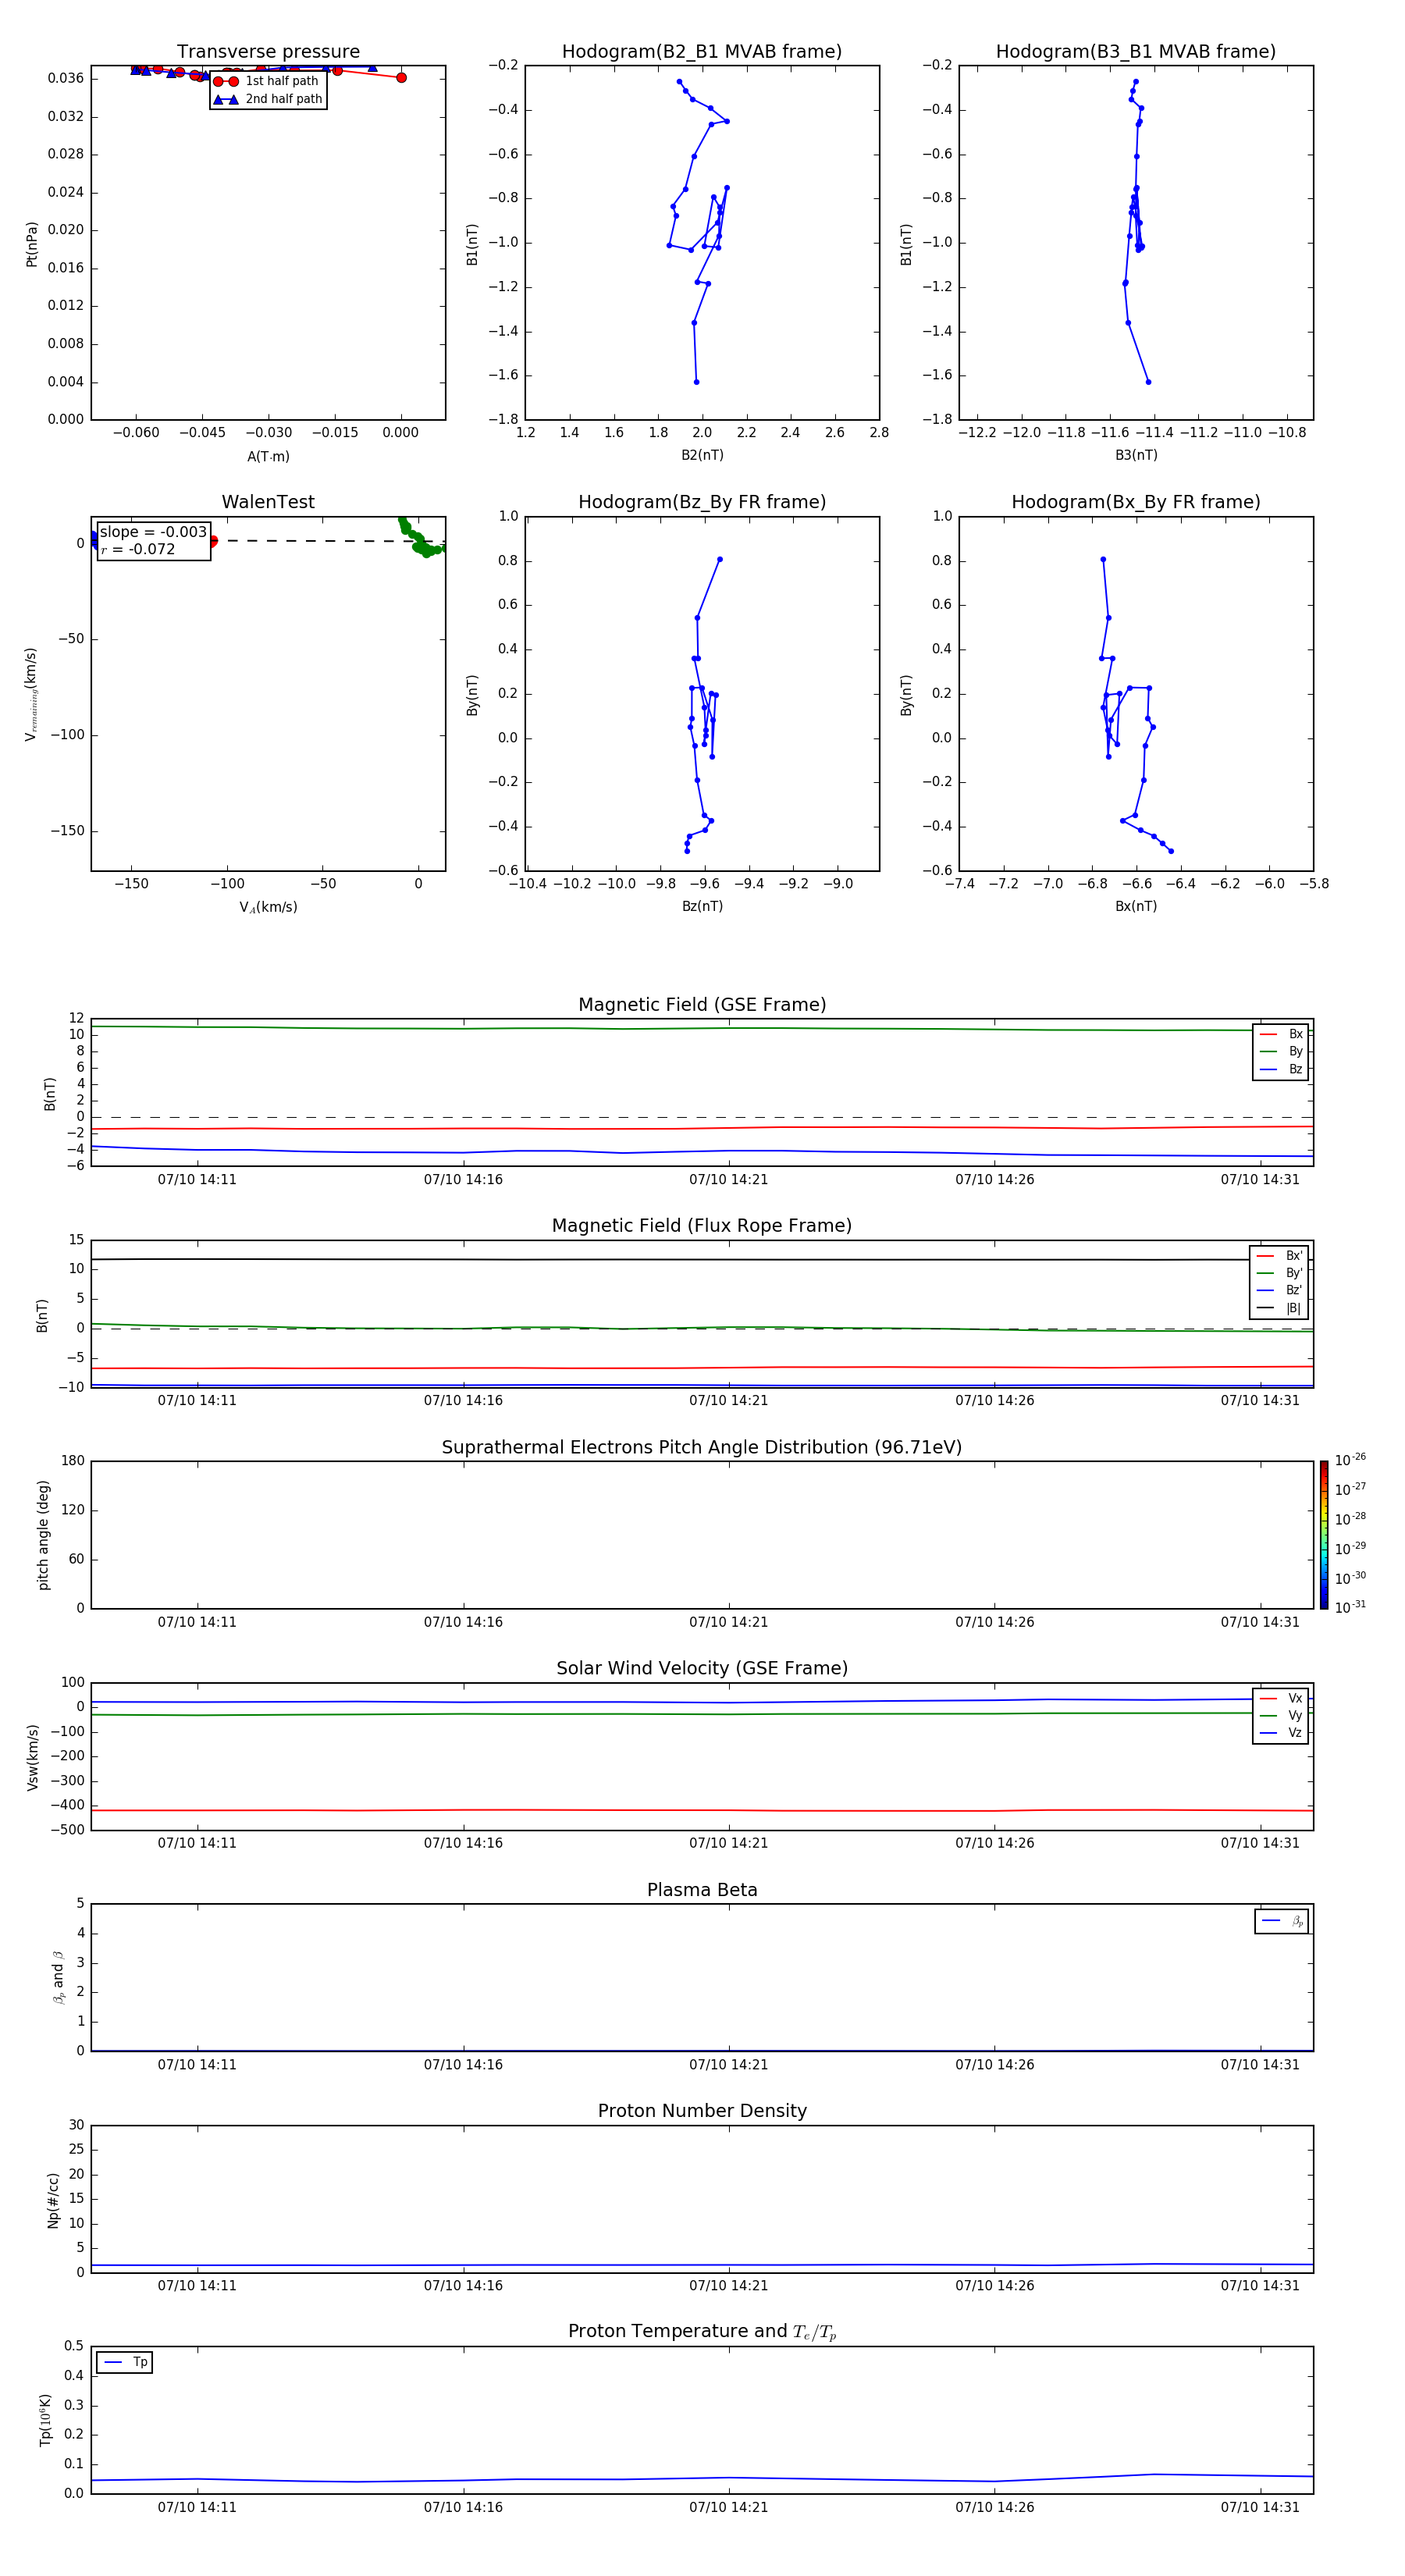This screenshot has width=1405, height=2576.
Task: Click '07/10 14:21' tick under GSE magnetic field
Action: click(x=728, y=1180)
